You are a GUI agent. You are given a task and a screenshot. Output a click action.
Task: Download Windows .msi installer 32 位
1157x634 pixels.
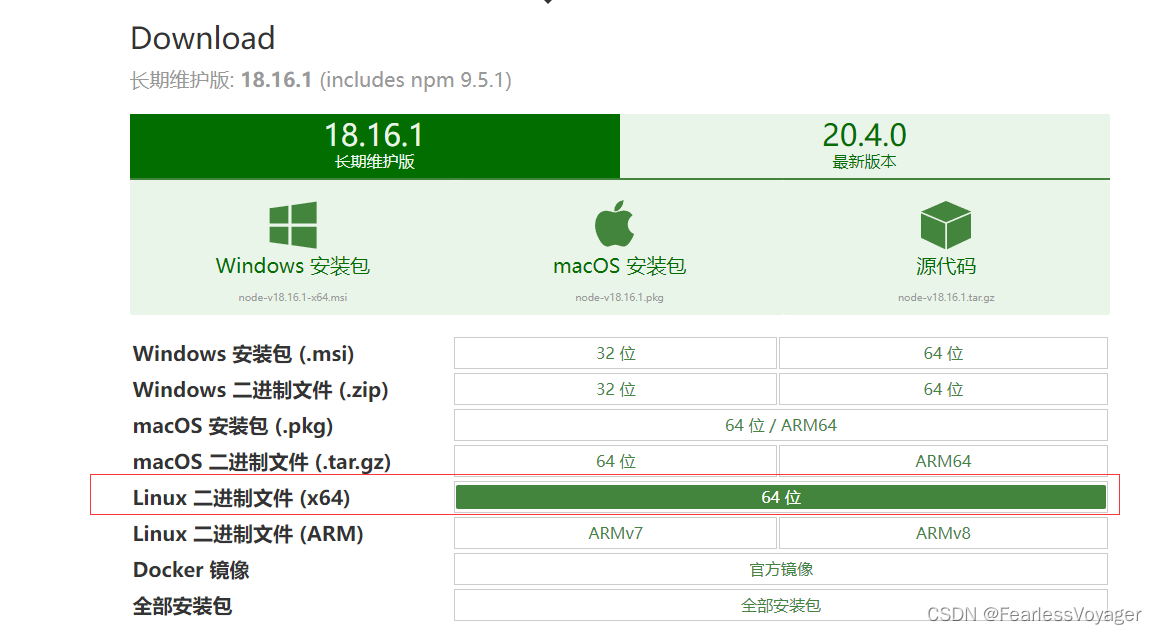tap(615, 353)
